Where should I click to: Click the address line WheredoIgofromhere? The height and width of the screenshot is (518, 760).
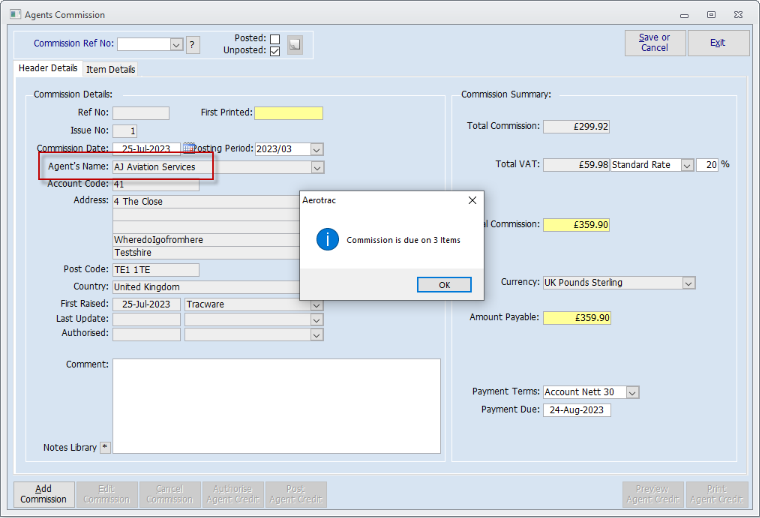[206, 240]
